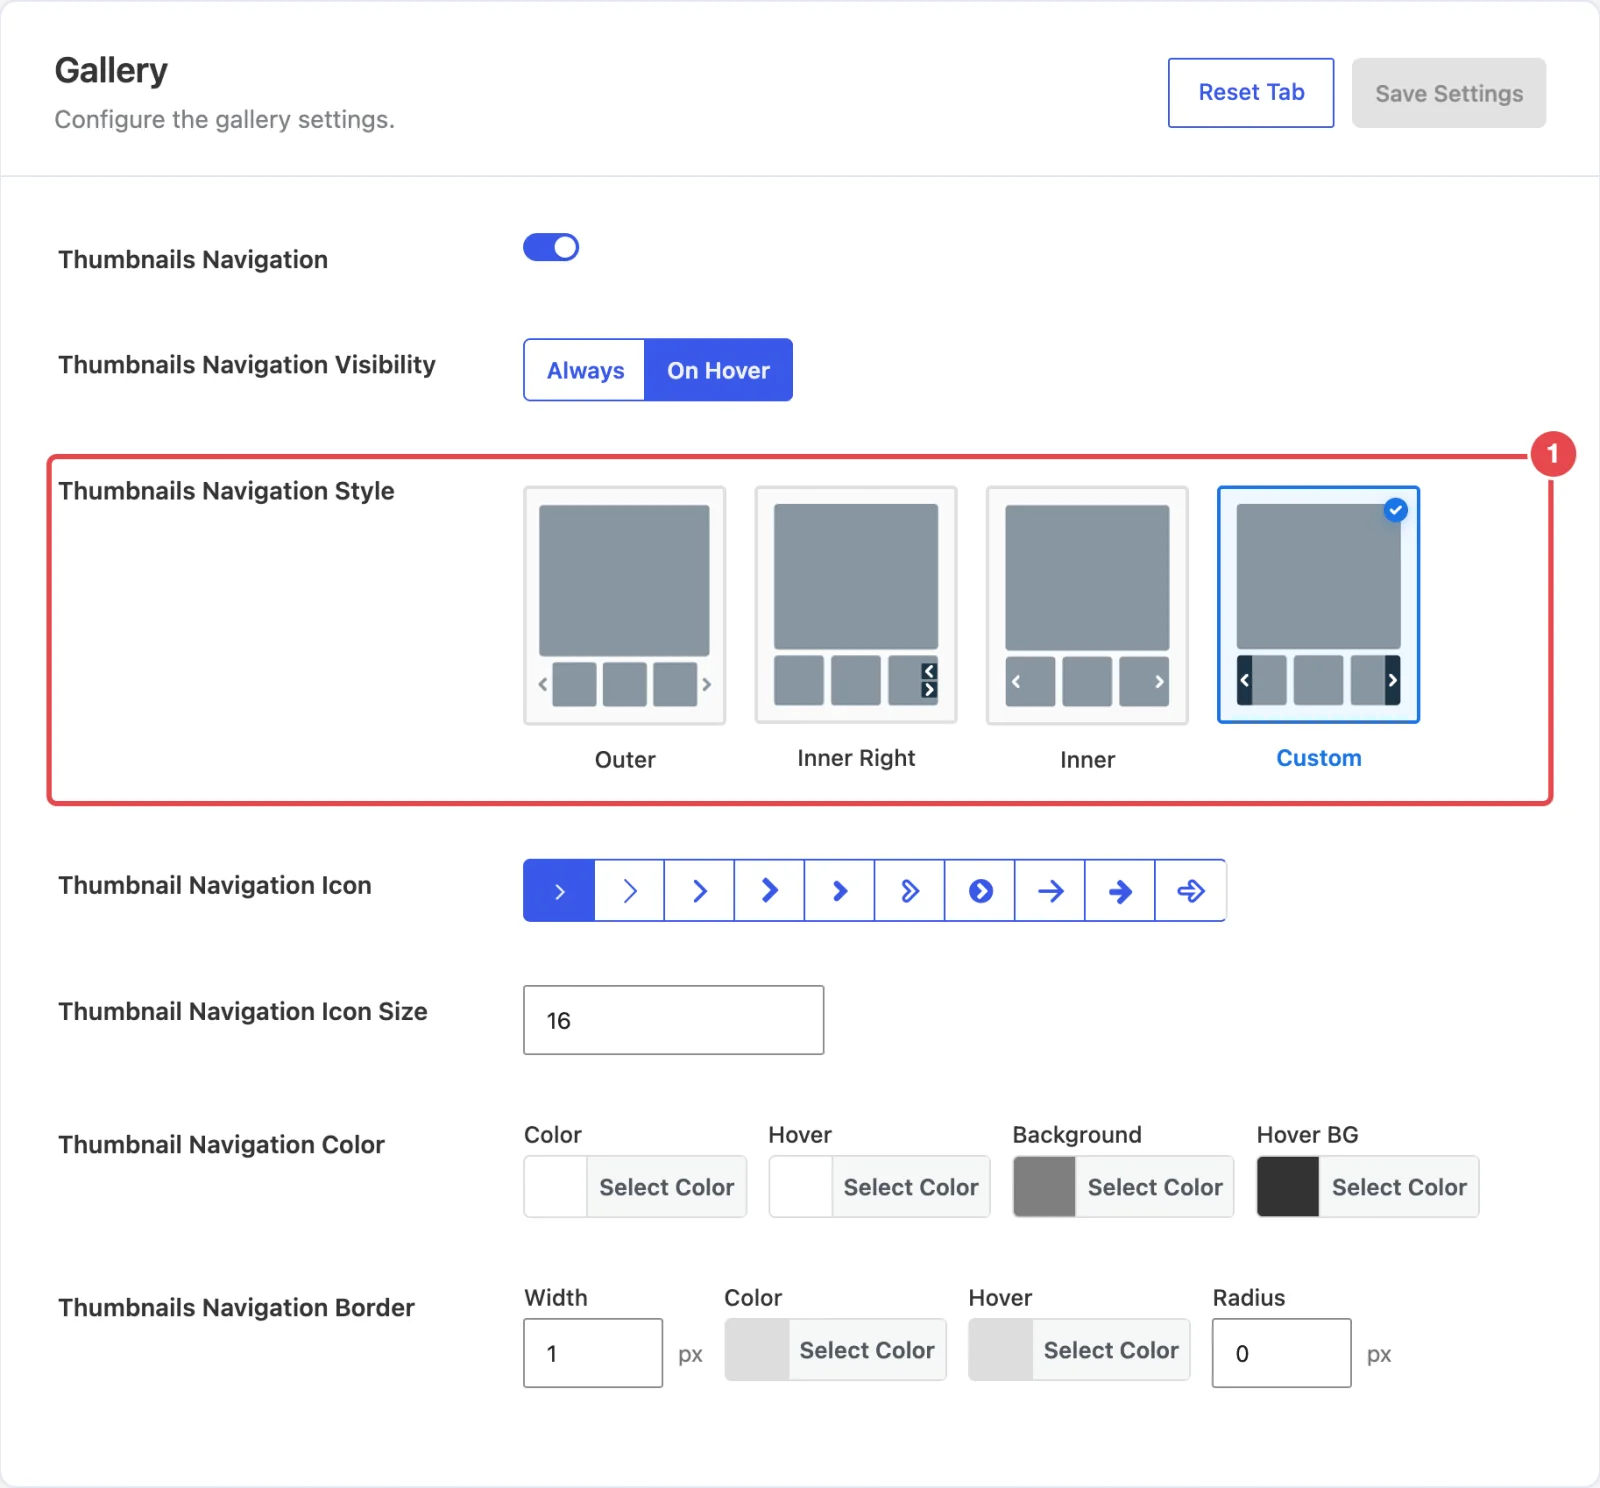The image size is (1600, 1488).
Task: Set navigation visibility to Always
Action: click(x=585, y=370)
